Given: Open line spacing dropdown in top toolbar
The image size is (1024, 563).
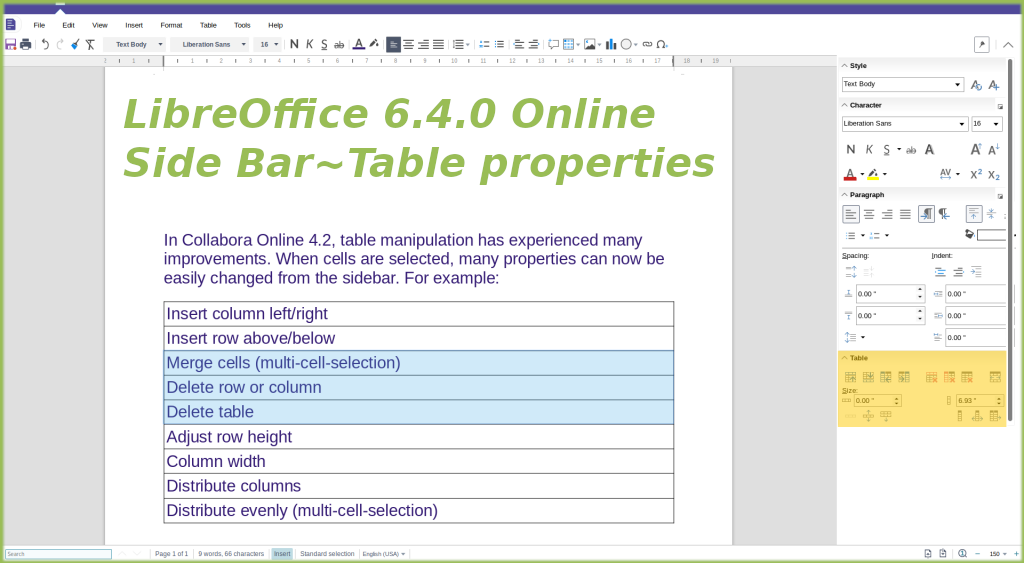Looking at the screenshot, I should [460, 44].
